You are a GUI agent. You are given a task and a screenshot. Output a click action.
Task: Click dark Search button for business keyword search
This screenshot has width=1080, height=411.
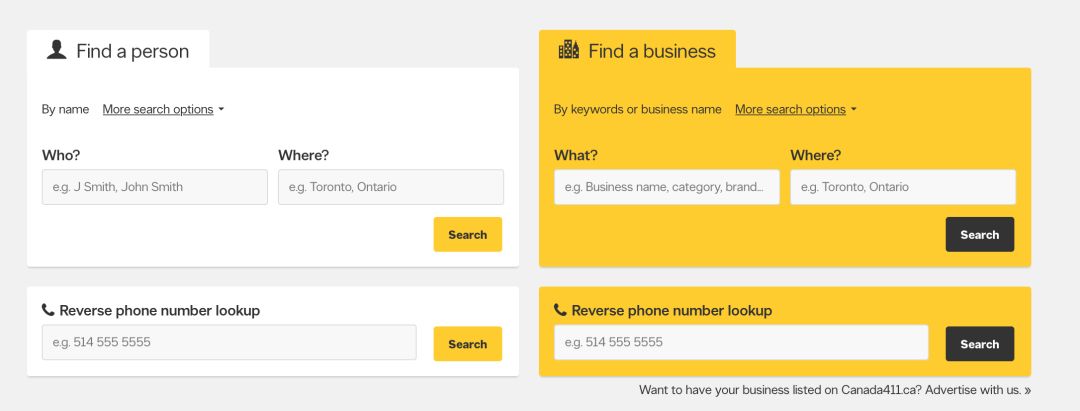979,235
